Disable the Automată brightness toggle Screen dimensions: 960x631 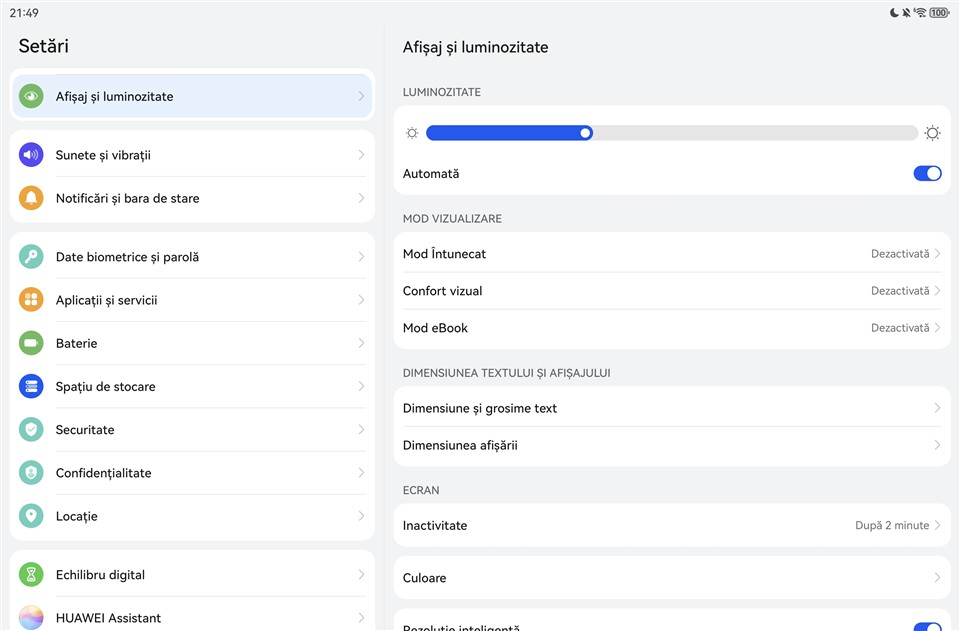point(927,174)
